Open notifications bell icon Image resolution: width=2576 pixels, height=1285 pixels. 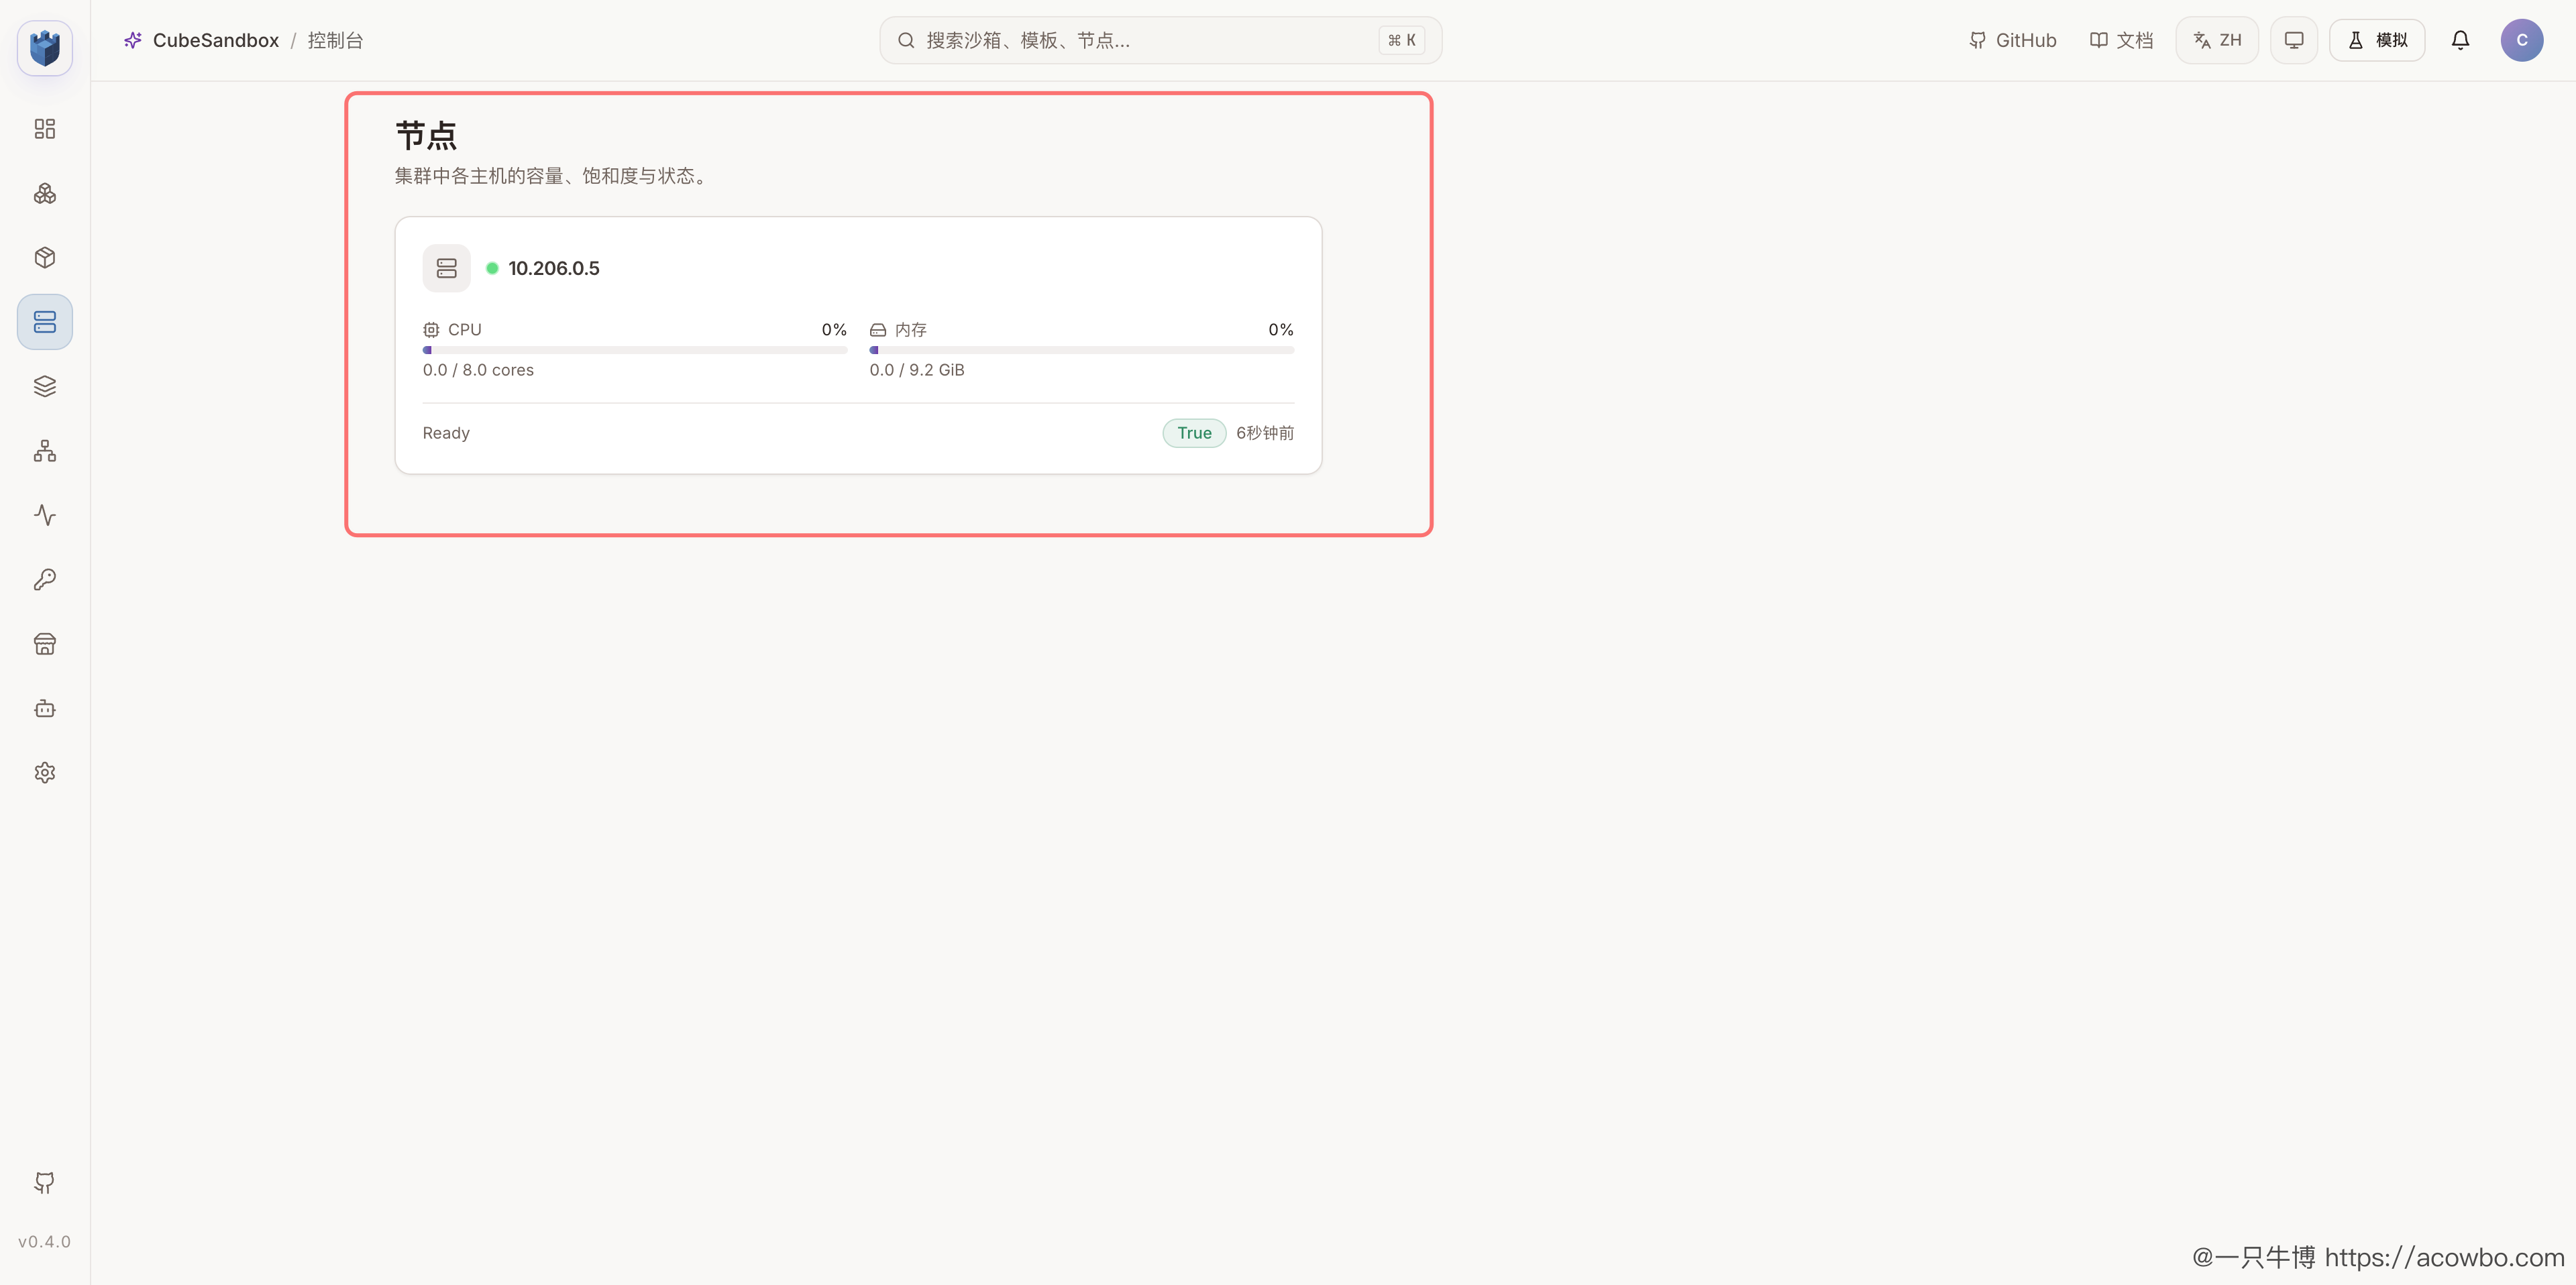point(2460,40)
